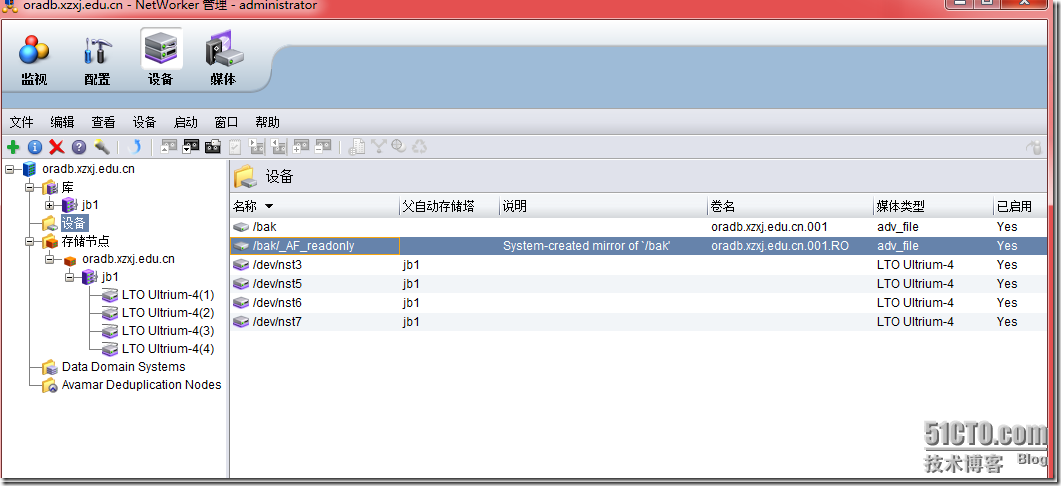This screenshot has width=1061, height=486.
Task: Open the 媒体 (Media) view
Action: [x=223, y=60]
